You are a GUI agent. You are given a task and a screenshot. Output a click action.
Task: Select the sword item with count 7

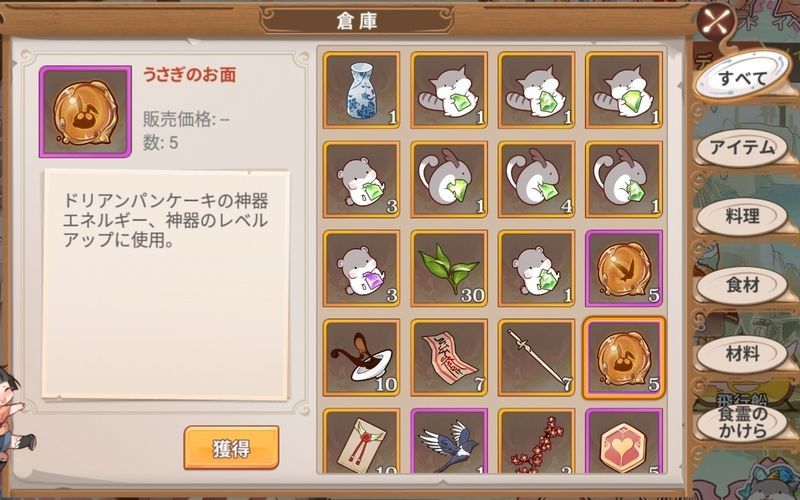pyautogui.click(x=536, y=358)
